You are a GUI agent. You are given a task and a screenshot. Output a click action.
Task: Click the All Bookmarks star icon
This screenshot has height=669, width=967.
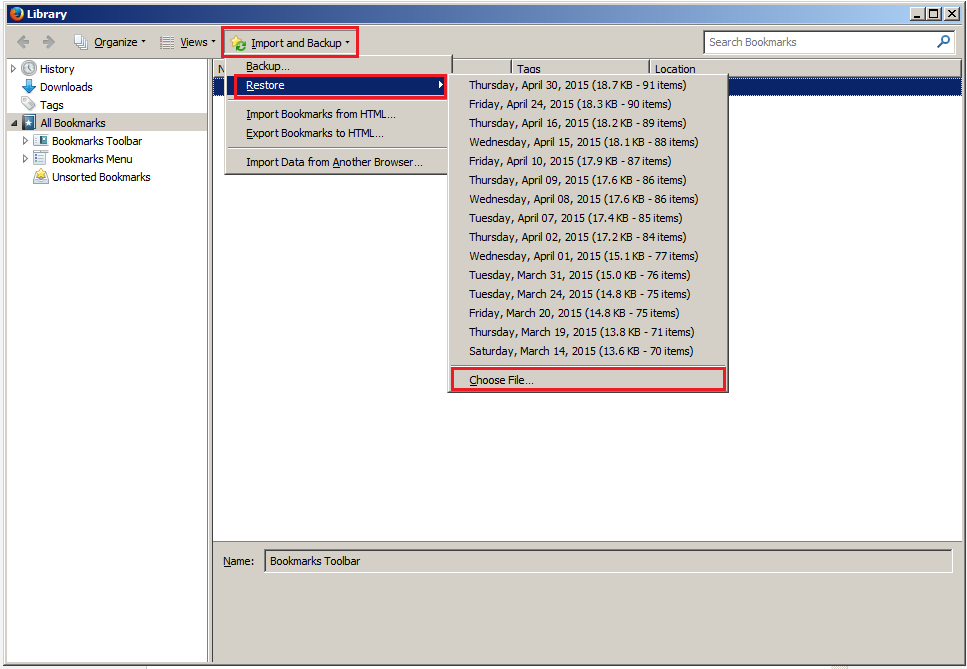coord(29,122)
